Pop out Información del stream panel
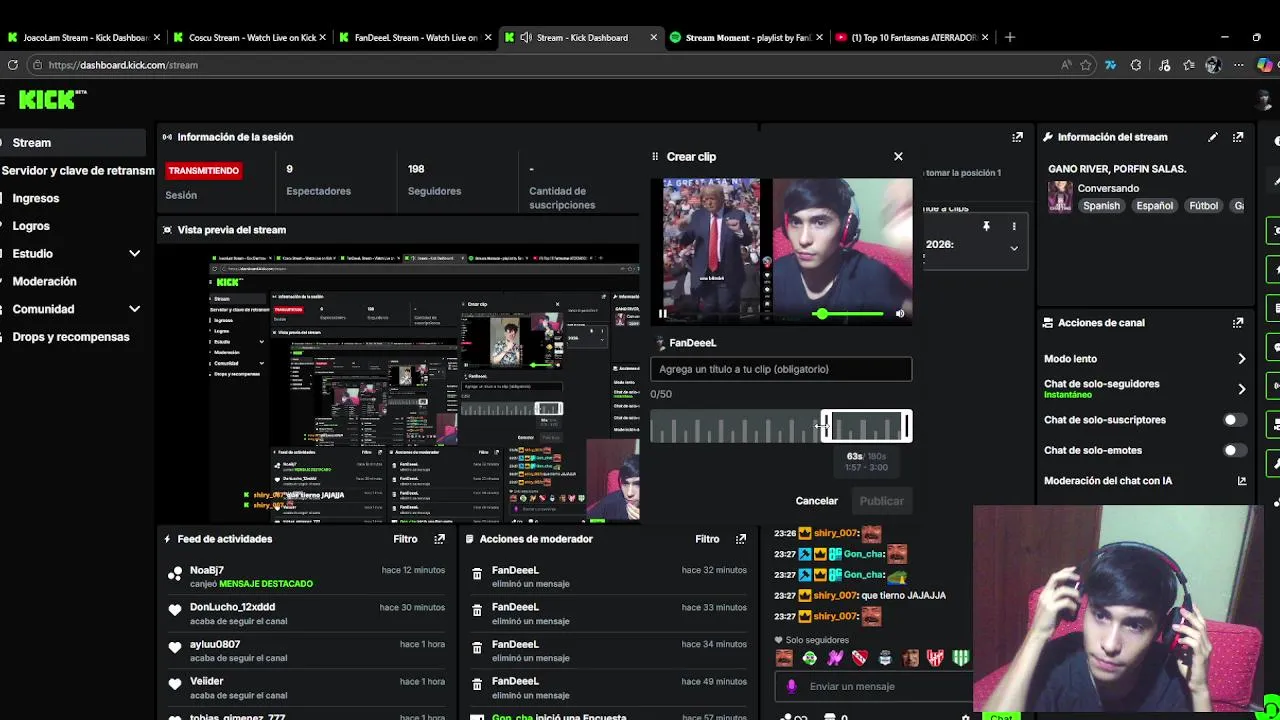The height and width of the screenshot is (720, 1280). pyautogui.click(x=1238, y=137)
